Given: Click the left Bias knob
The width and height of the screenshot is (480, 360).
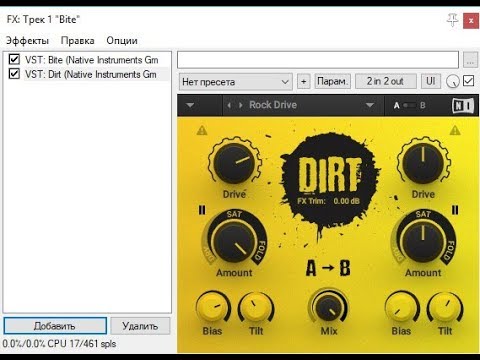Looking at the screenshot, I should pos(212,308).
